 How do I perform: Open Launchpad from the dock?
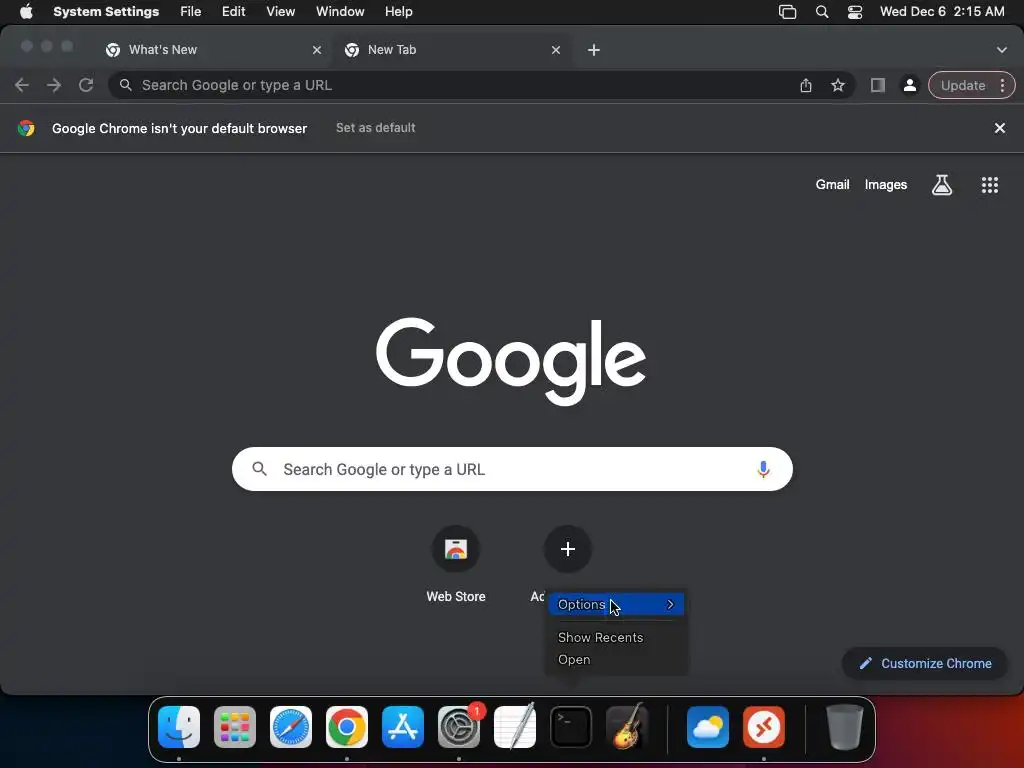pos(235,727)
